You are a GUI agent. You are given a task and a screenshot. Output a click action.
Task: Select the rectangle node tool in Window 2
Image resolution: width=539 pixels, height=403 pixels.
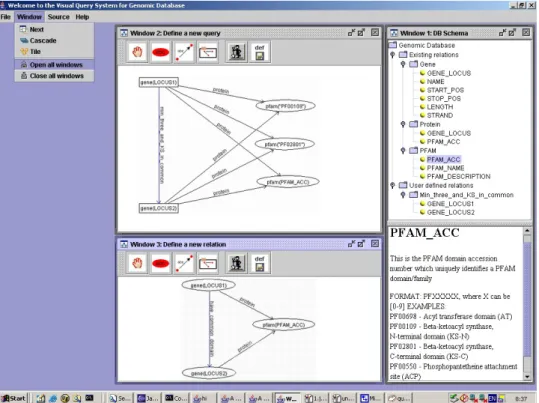[x=208, y=52]
